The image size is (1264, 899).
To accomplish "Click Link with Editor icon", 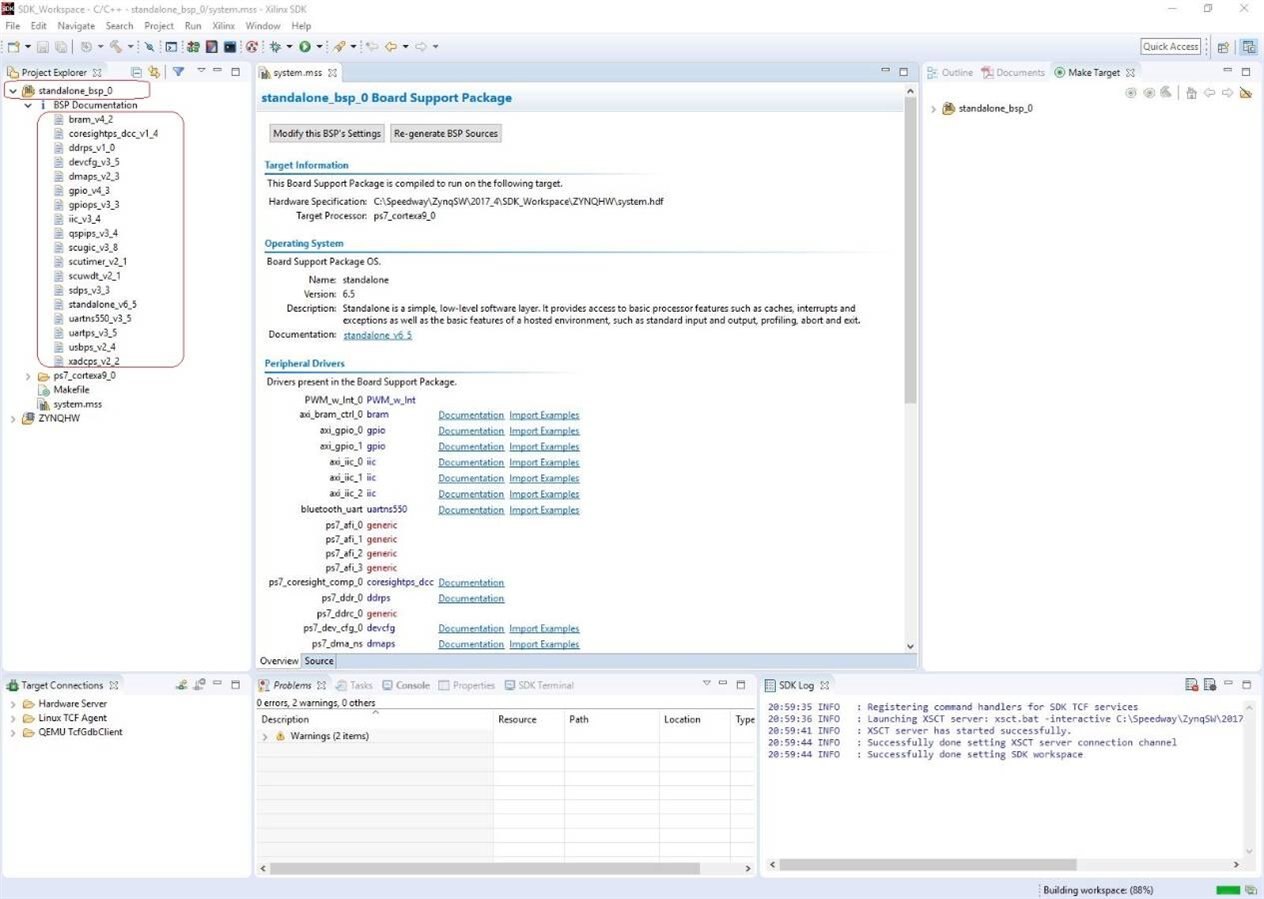I will [154, 72].
